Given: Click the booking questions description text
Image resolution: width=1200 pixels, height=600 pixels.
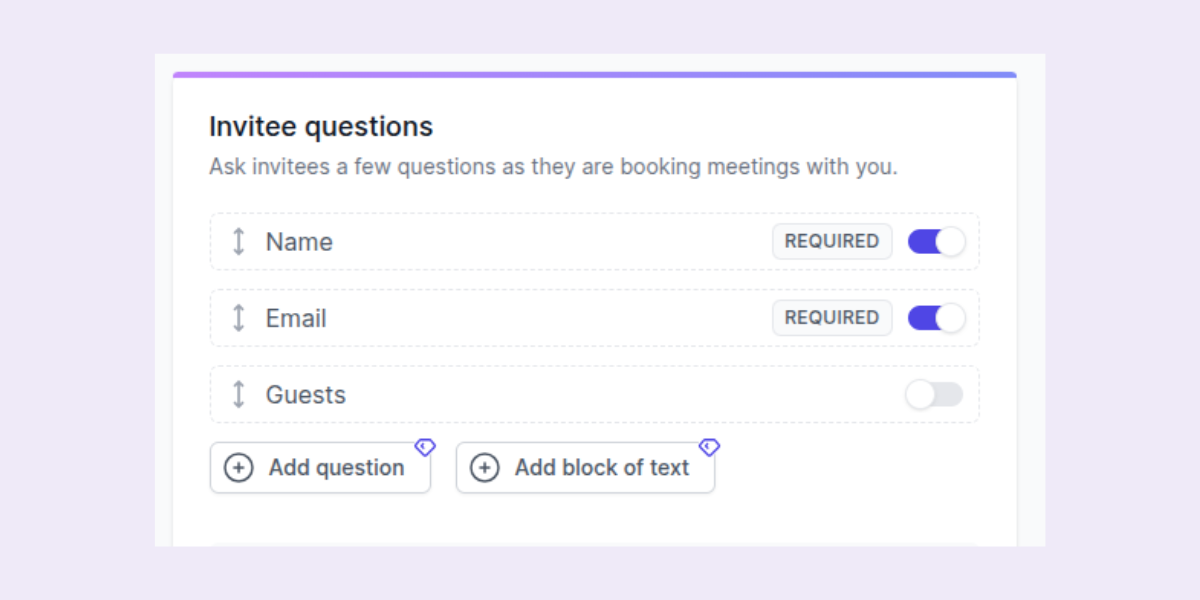Looking at the screenshot, I should point(553,166).
